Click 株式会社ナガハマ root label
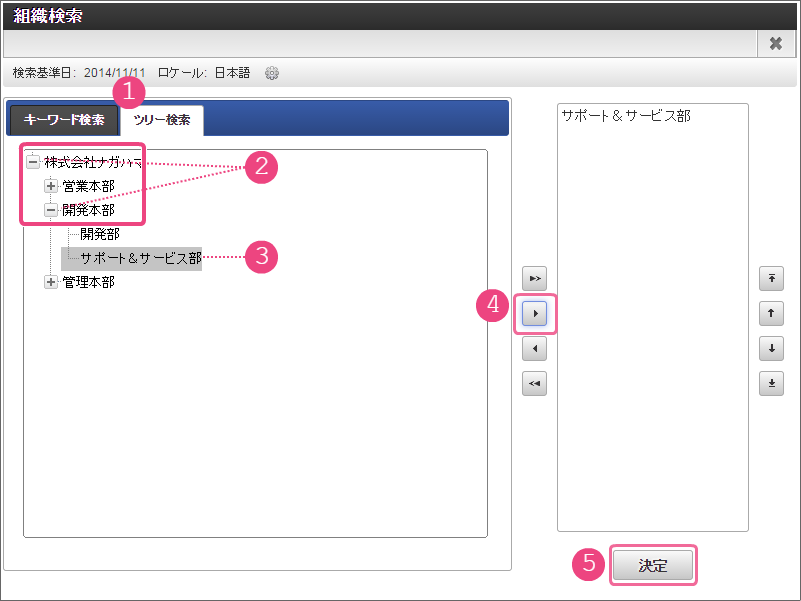Viewport: 801px width, 601px height. 93,163
